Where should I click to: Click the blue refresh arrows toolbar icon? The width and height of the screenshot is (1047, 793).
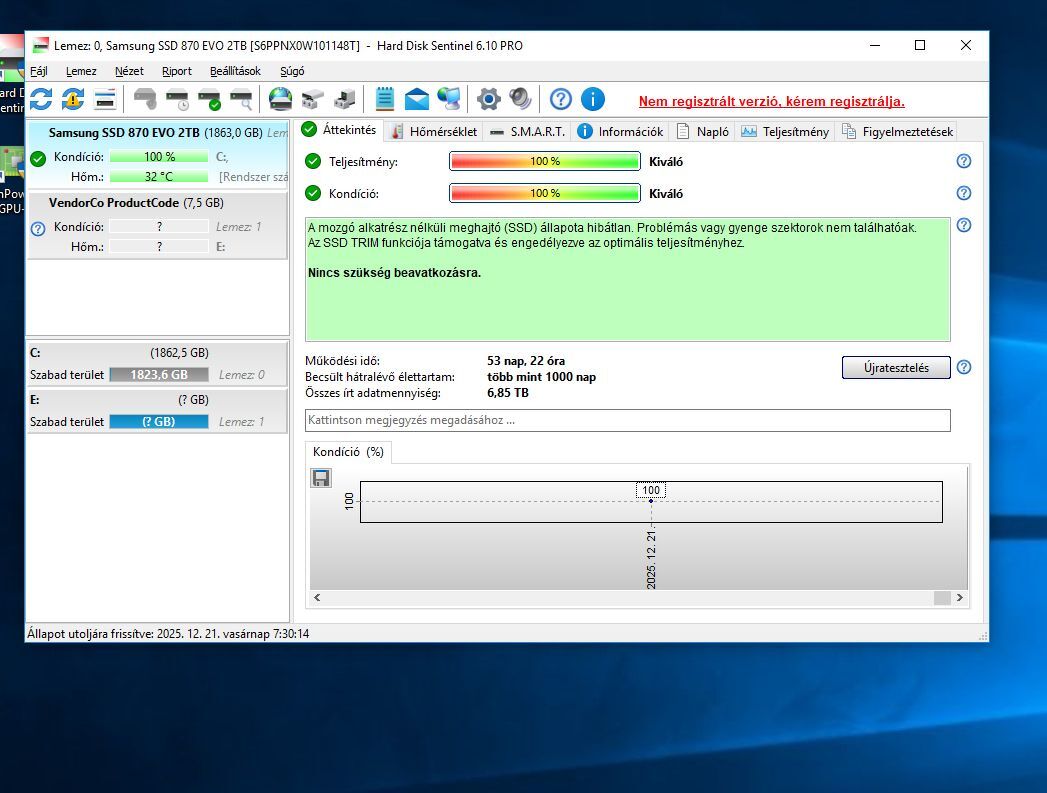(x=41, y=99)
